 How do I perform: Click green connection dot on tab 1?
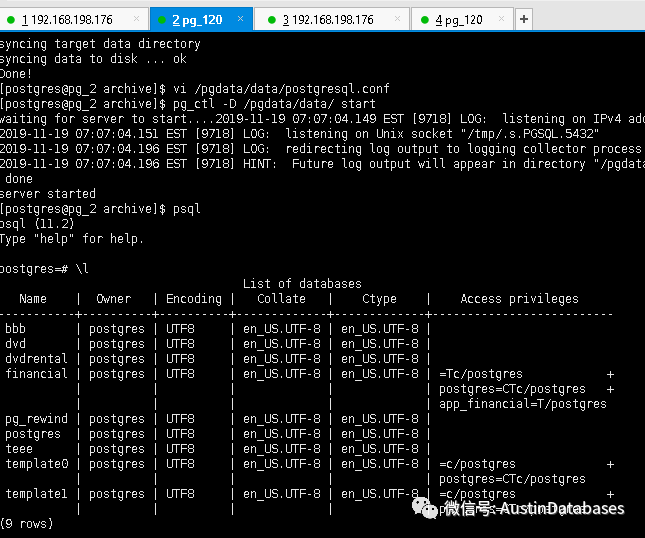(10, 20)
